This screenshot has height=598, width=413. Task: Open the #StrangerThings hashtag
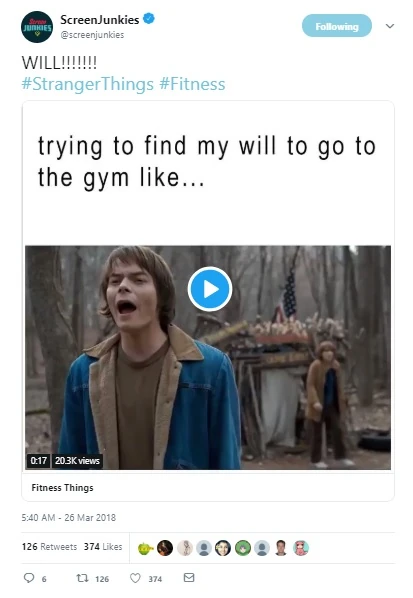pyautogui.click(x=88, y=84)
